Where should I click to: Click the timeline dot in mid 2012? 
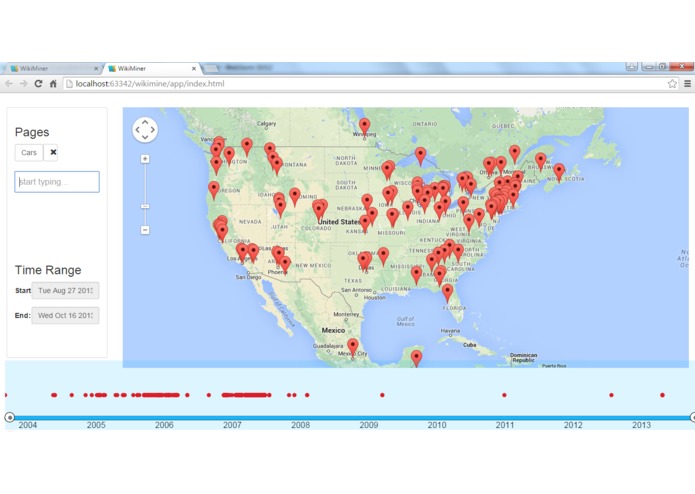[612, 395]
